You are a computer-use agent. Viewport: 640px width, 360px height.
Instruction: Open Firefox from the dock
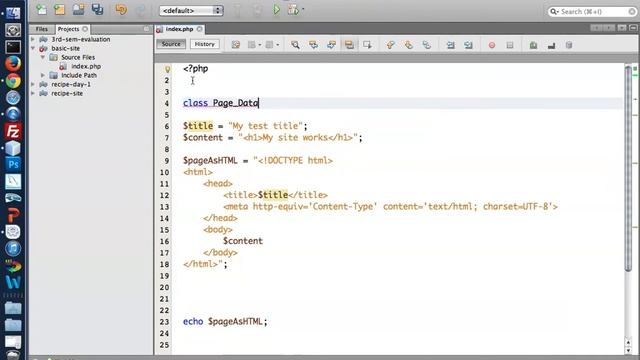[13, 64]
